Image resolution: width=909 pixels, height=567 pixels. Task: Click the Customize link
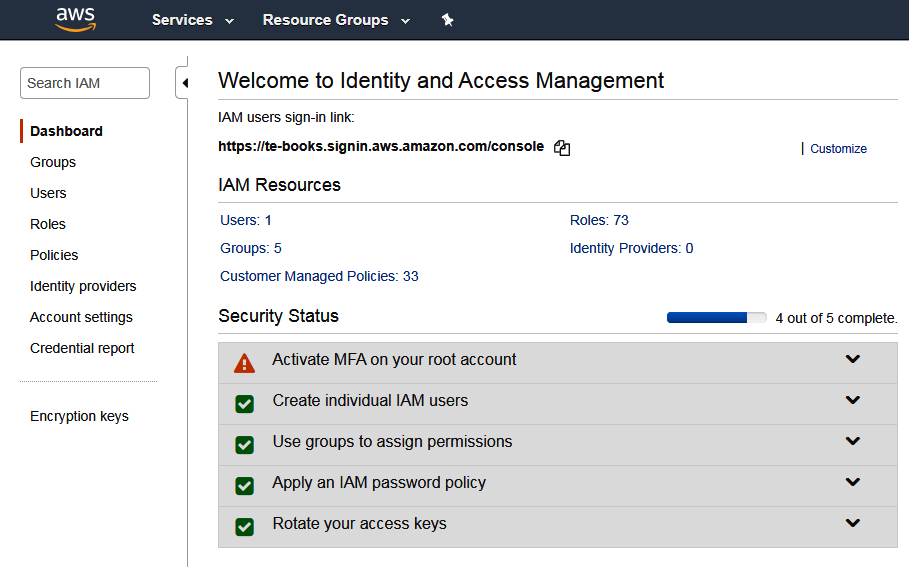(x=838, y=149)
